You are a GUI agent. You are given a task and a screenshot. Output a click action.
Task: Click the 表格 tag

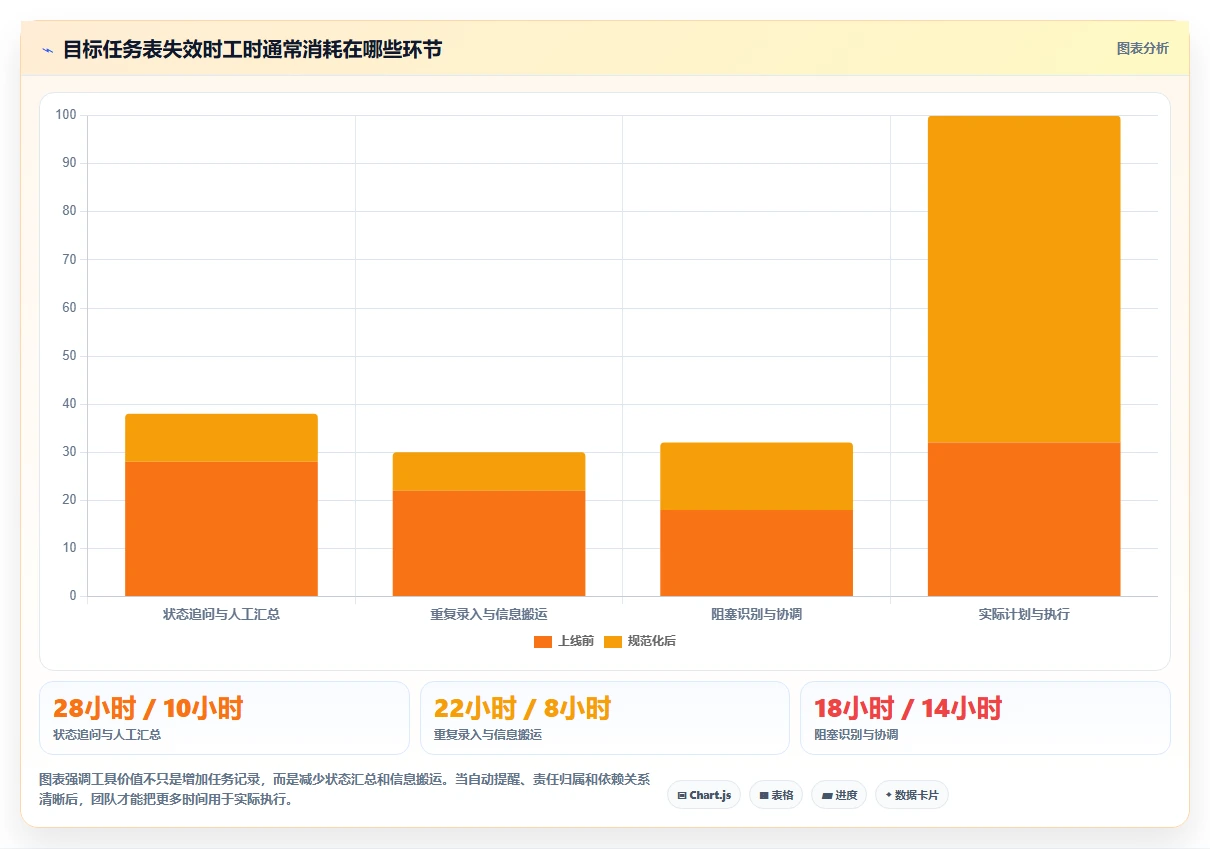click(x=776, y=795)
